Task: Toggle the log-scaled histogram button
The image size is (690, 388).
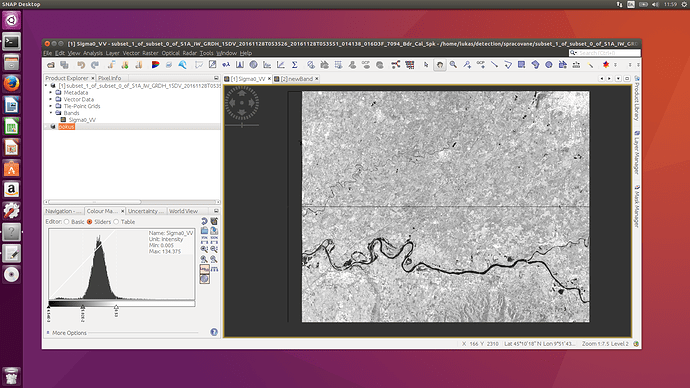Action: tap(204, 269)
